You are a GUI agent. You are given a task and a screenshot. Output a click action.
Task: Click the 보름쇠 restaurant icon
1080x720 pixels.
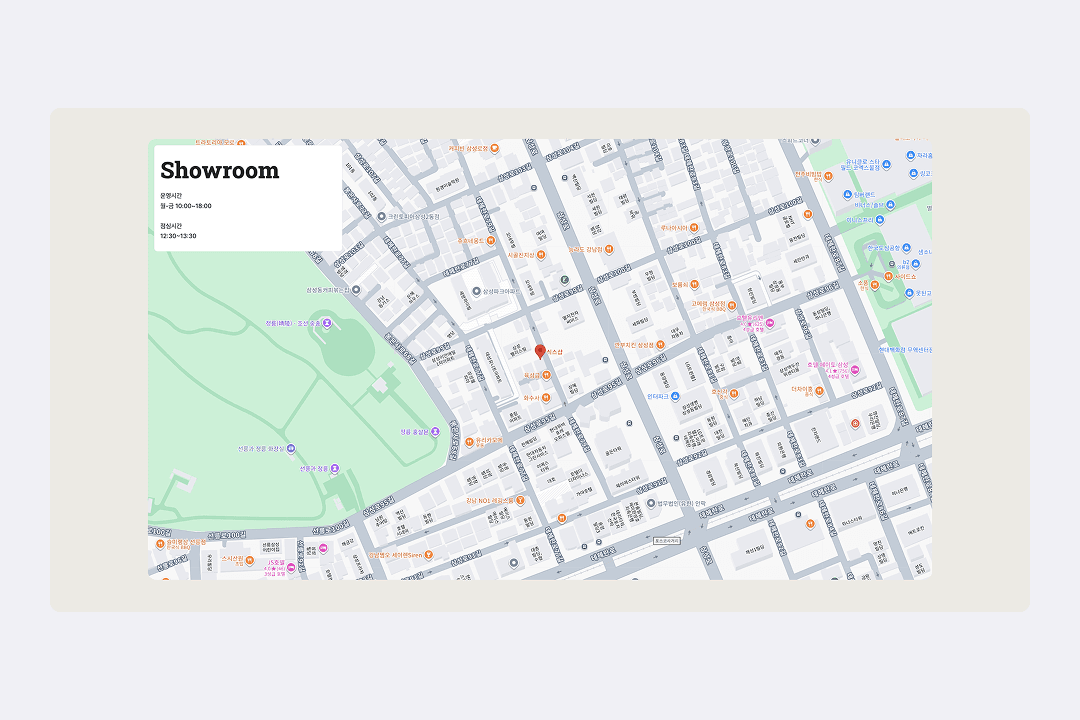pos(695,285)
